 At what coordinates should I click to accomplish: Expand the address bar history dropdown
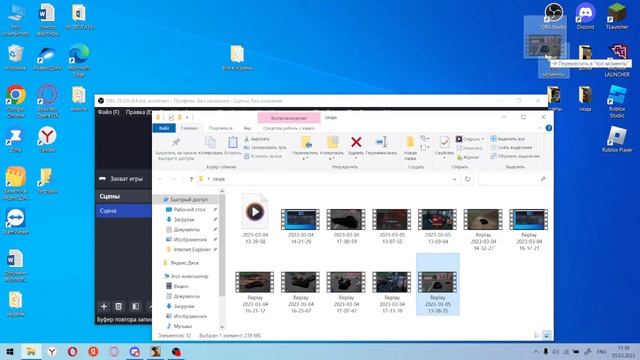pos(454,179)
